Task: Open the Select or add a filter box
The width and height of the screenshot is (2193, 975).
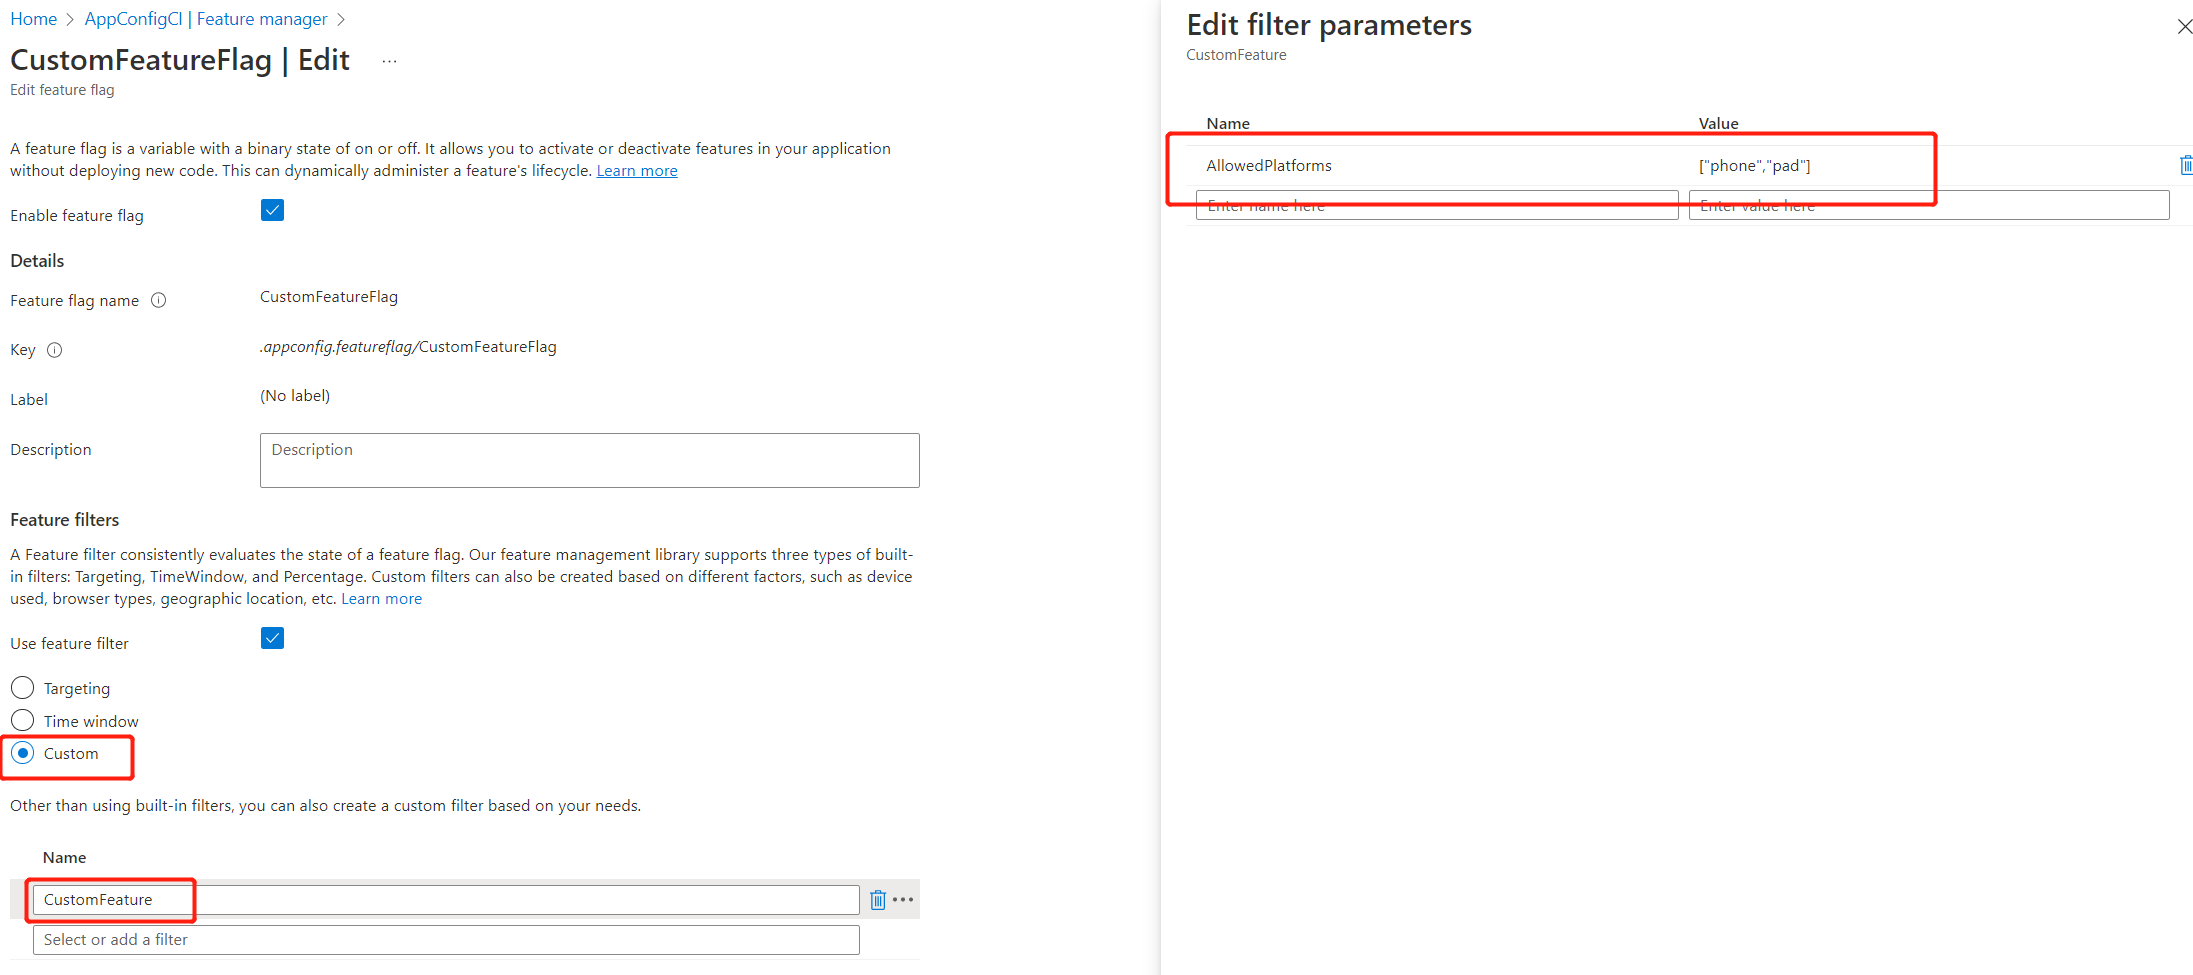Action: click(x=445, y=940)
